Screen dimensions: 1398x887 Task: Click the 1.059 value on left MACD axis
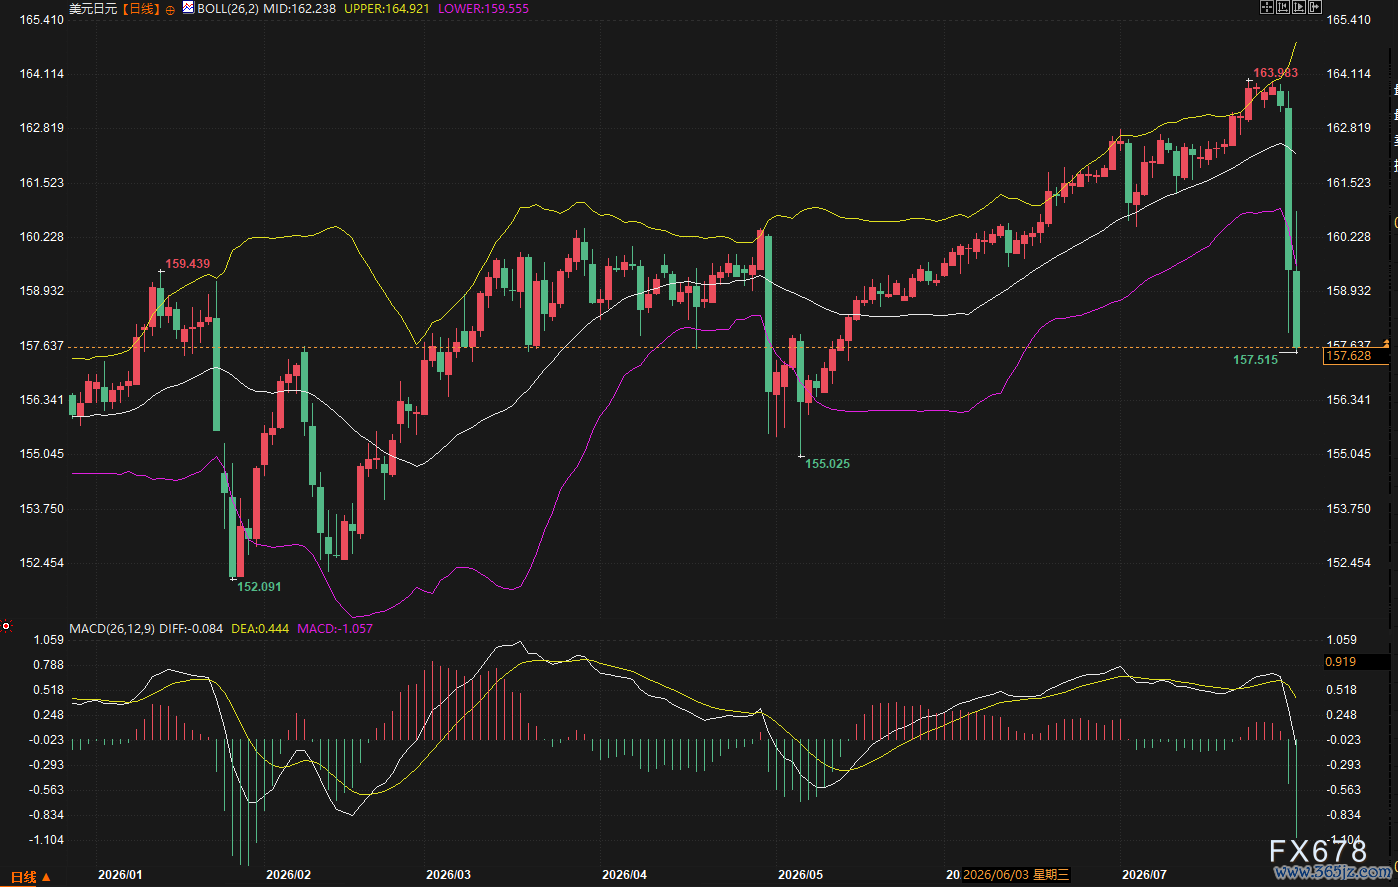click(49, 639)
